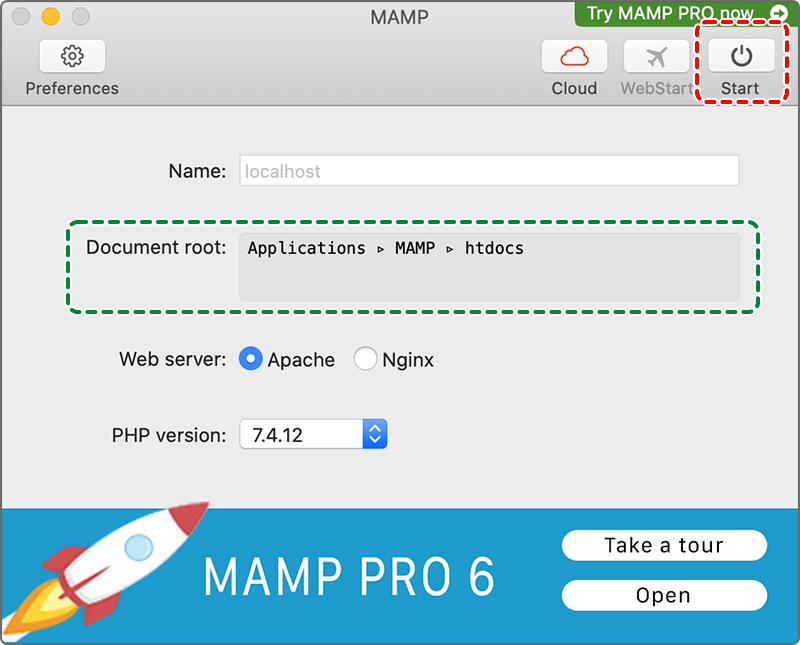The height and width of the screenshot is (645, 800).
Task: Click the Cloud icon in the toolbar
Action: coord(574,57)
